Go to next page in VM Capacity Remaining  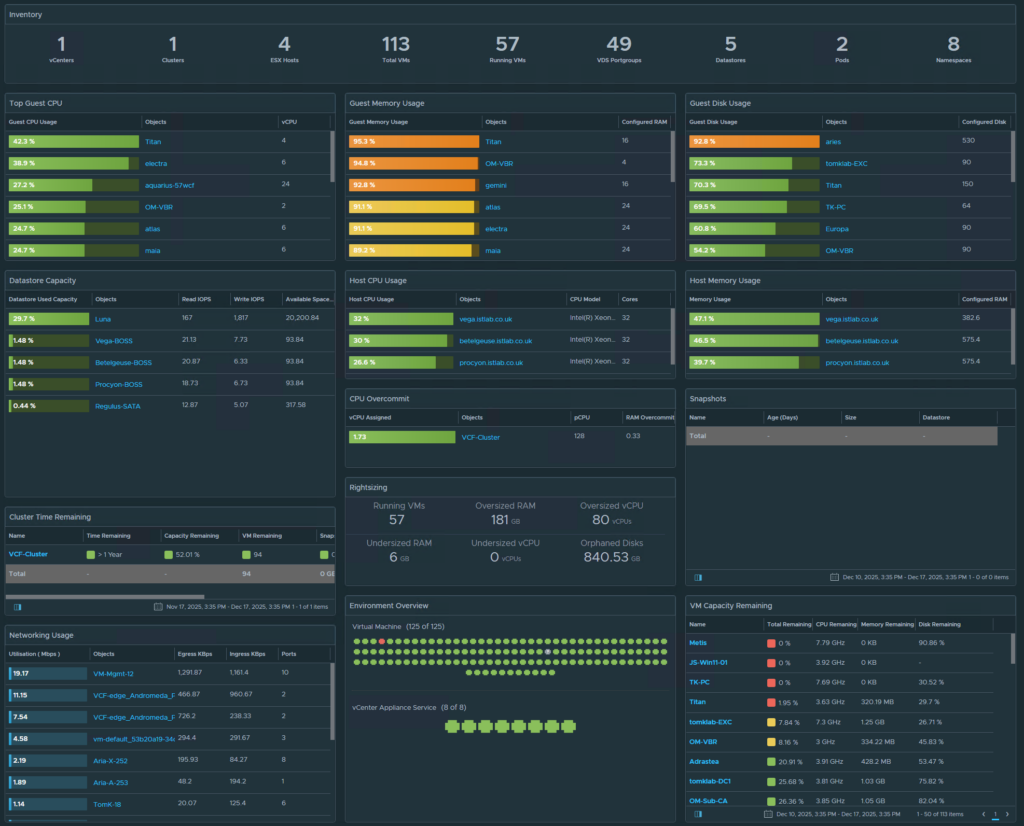pyautogui.click(x=1007, y=814)
